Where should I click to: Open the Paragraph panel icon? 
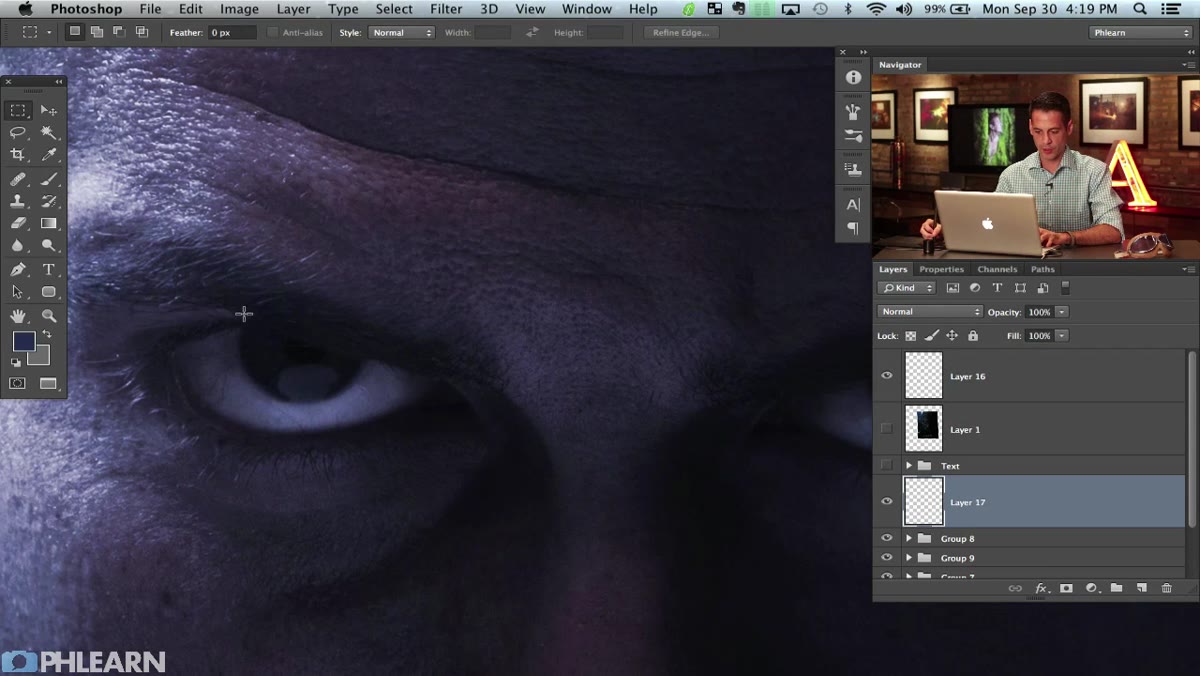(x=853, y=228)
